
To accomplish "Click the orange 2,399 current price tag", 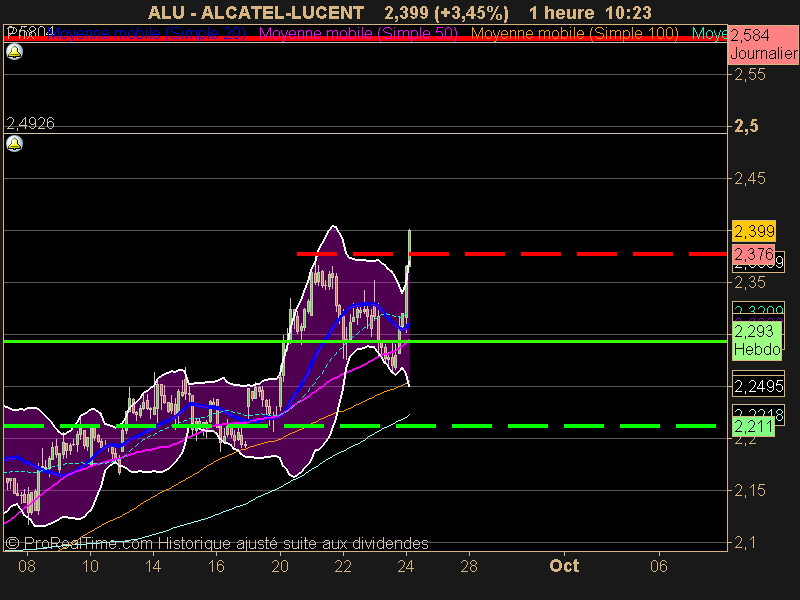I will click(754, 231).
